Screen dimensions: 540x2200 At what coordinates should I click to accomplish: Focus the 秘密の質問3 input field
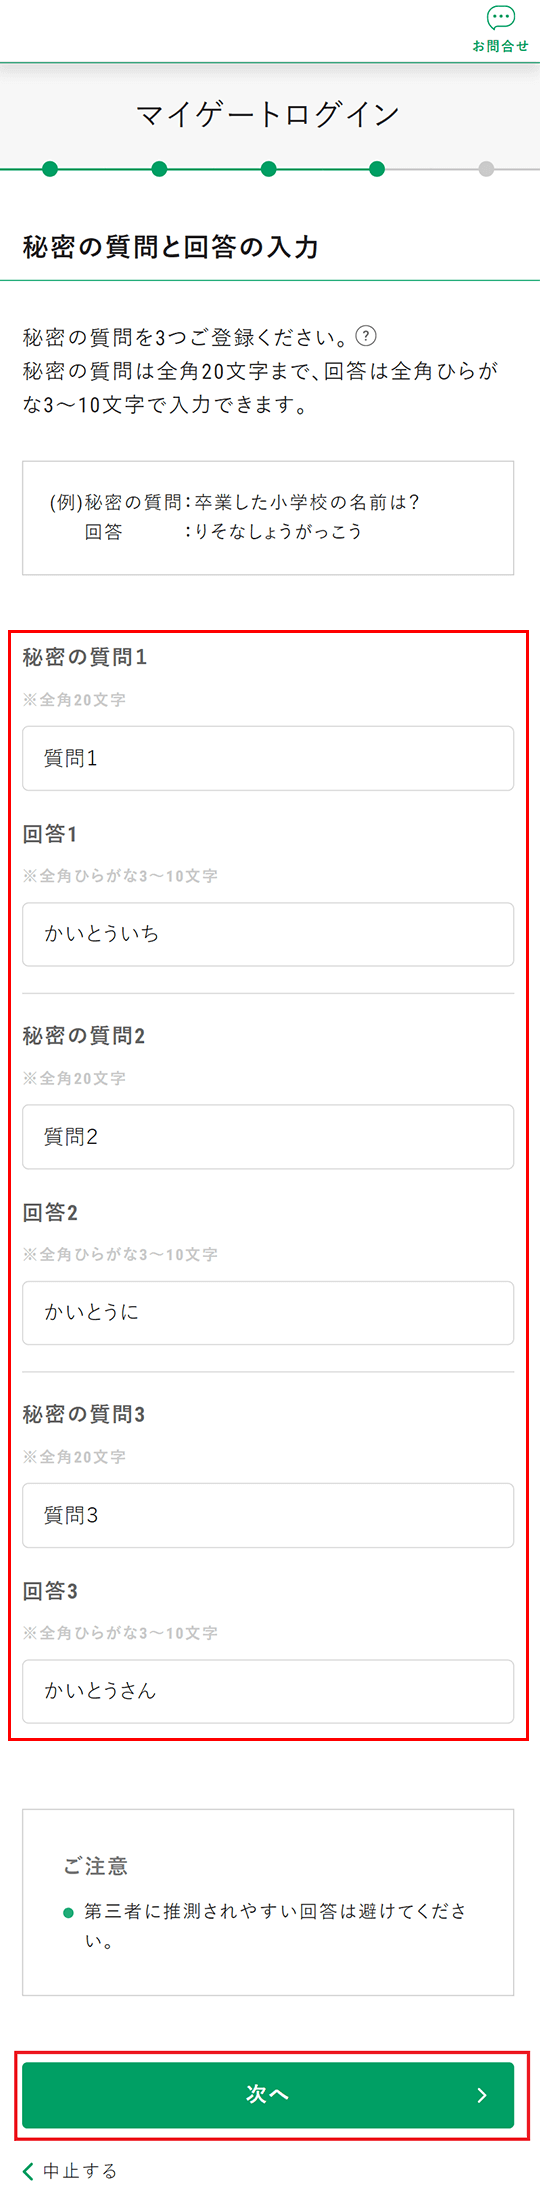268,1515
